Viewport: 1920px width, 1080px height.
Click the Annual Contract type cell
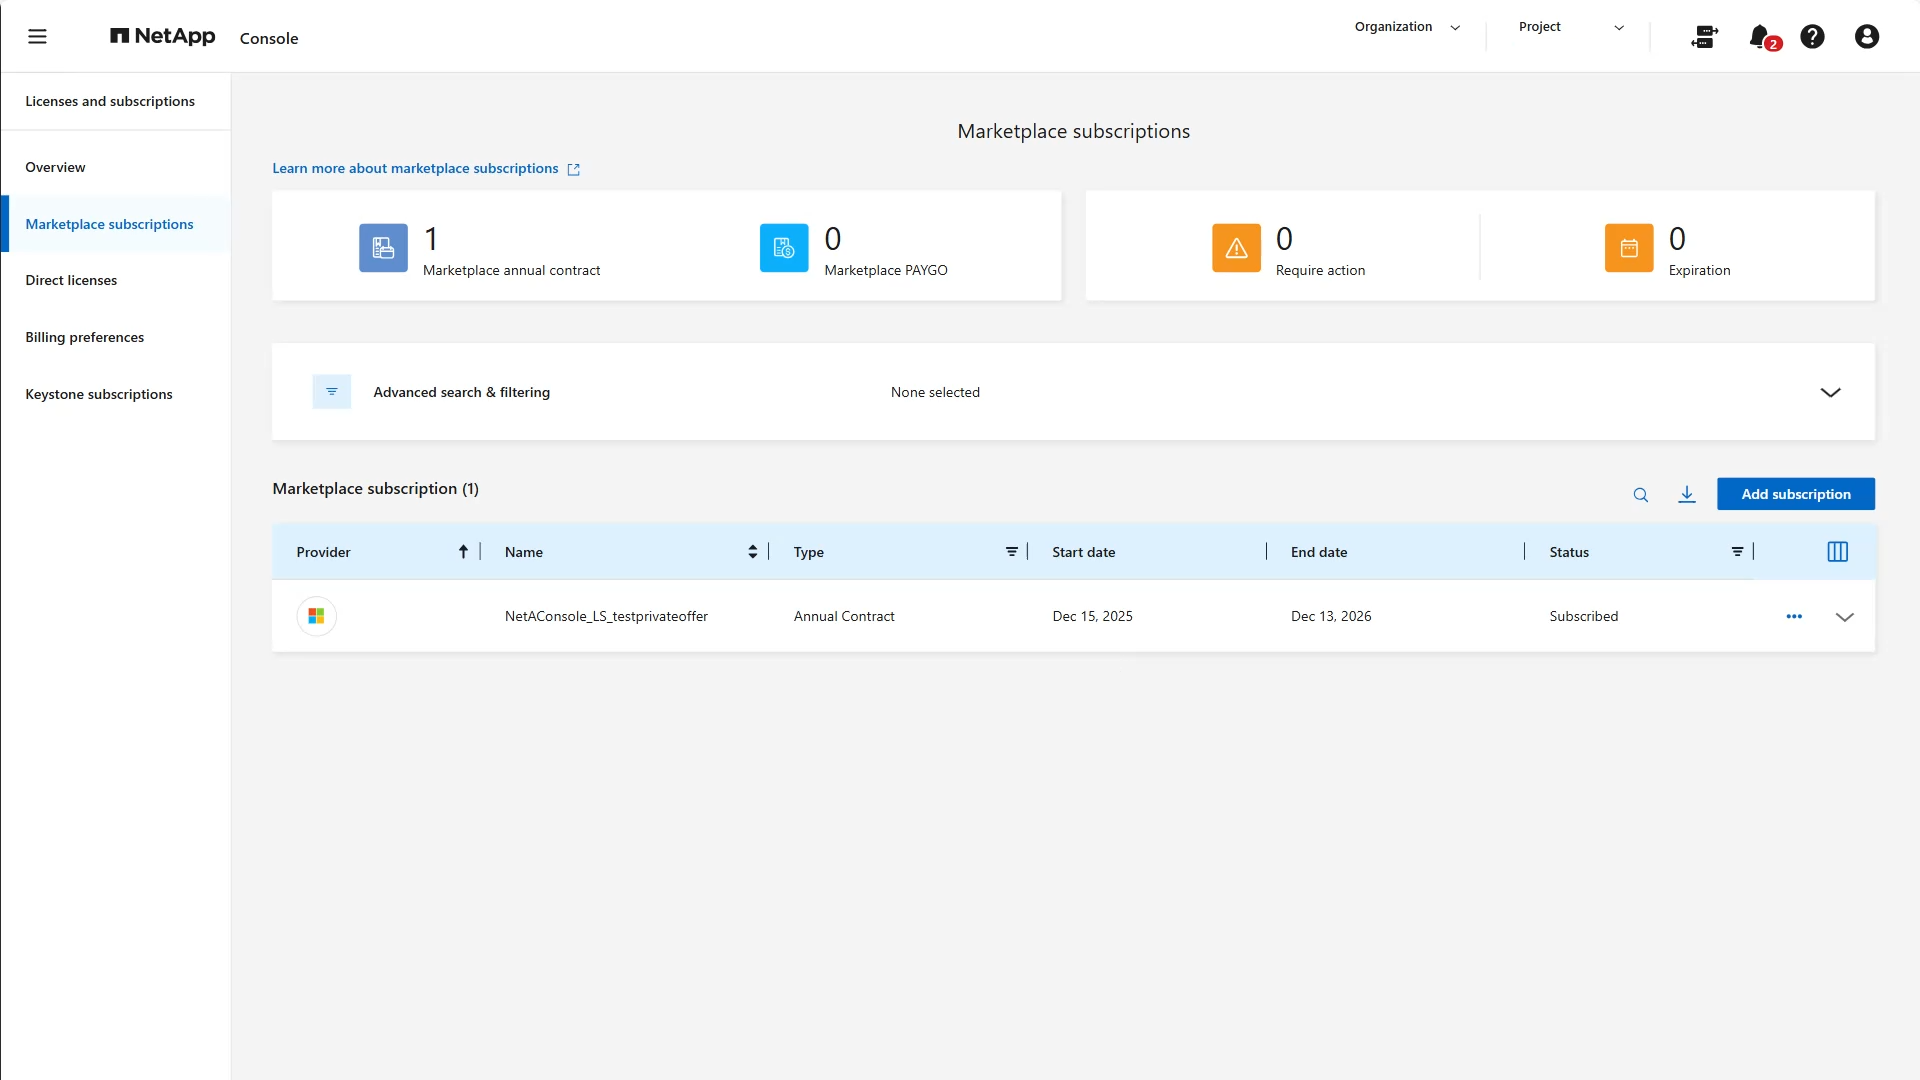[x=844, y=617]
